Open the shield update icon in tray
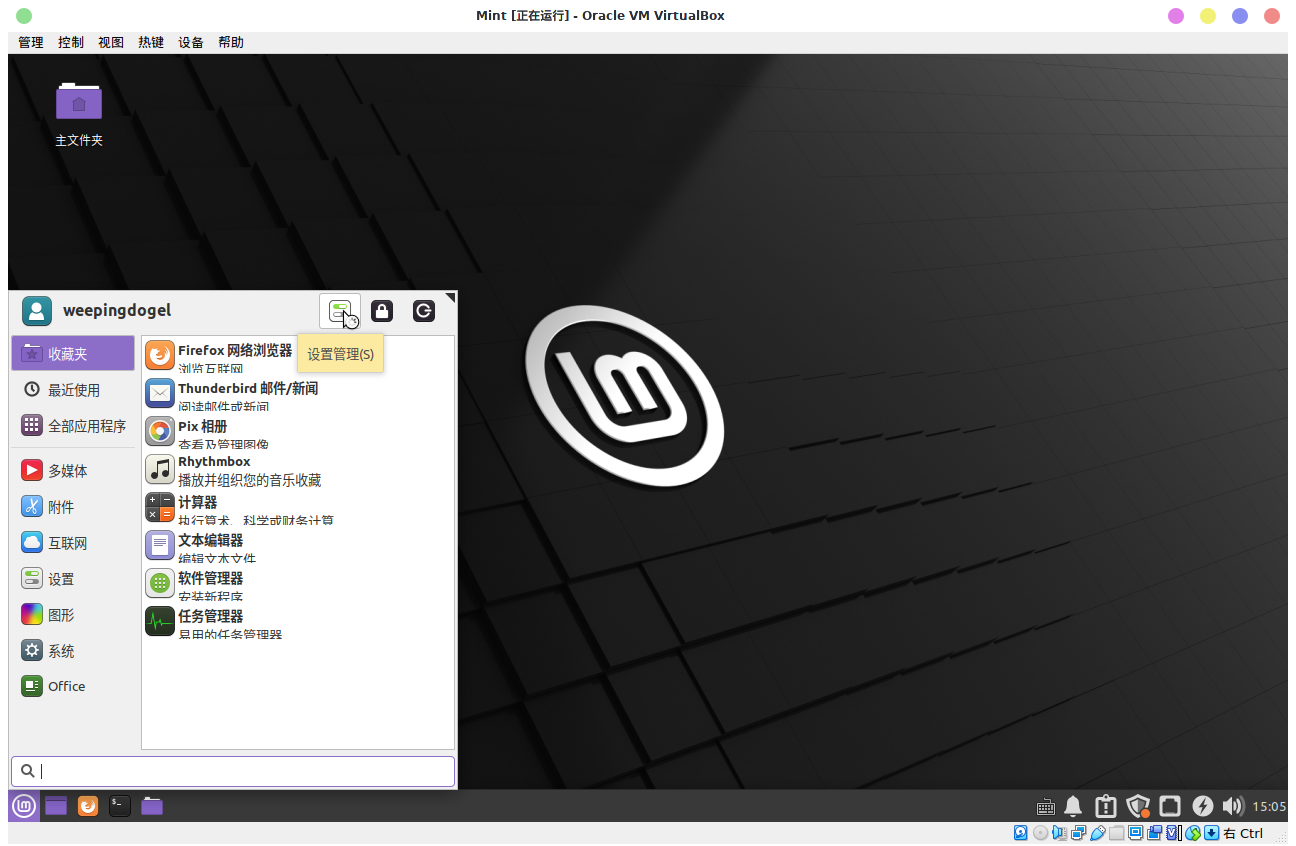1296x846 pixels. (1138, 806)
